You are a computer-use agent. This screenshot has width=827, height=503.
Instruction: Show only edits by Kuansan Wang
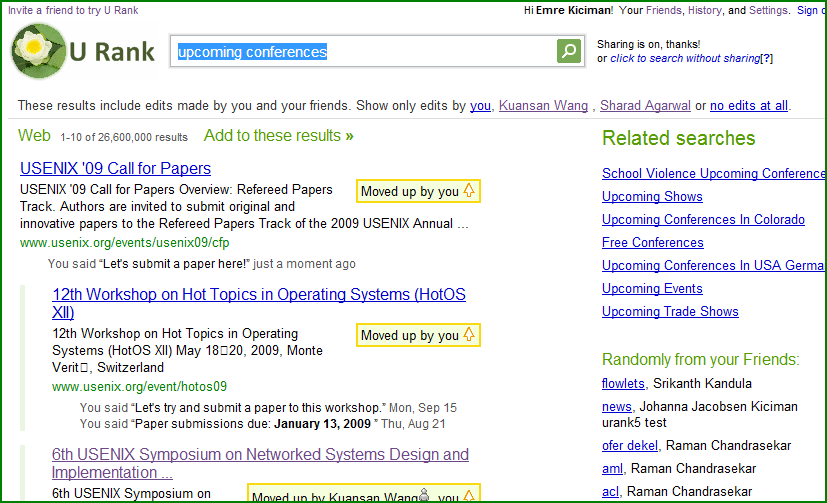[543, 105]
